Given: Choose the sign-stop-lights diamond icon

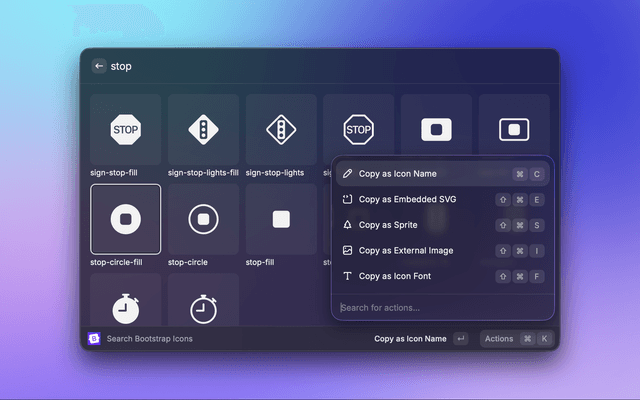Looking at the screenshot, I should point(281,129).
